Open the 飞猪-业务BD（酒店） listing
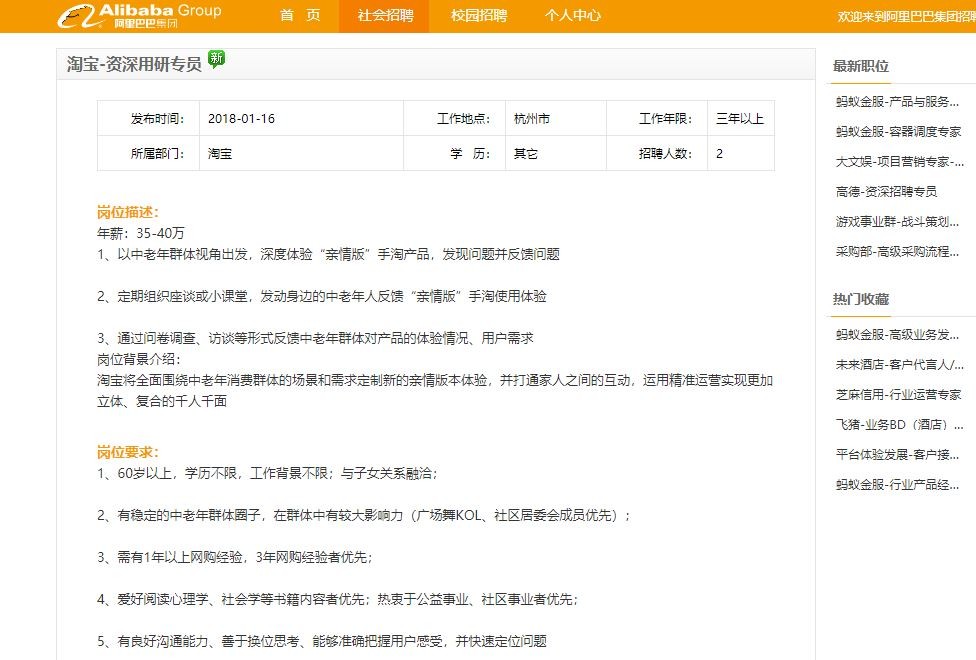The height and width of the screenshot is (660, 976). 899,424
